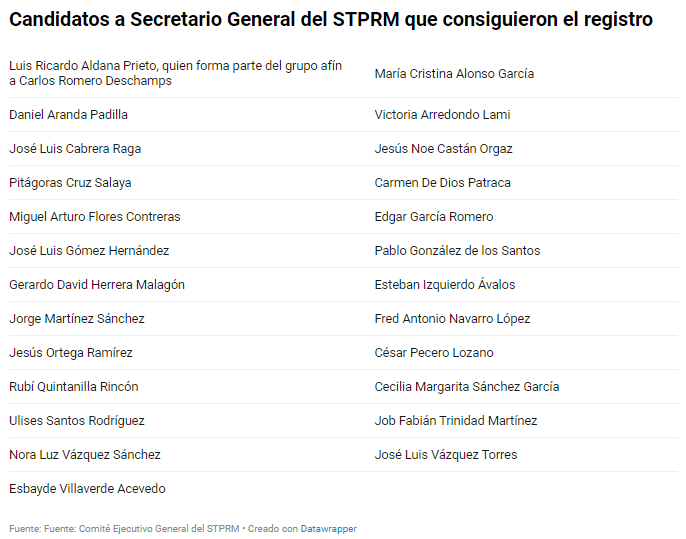Click the Datawrapper link in footer
The width and height of the screenshot is (686, 539).
[329, 528]
